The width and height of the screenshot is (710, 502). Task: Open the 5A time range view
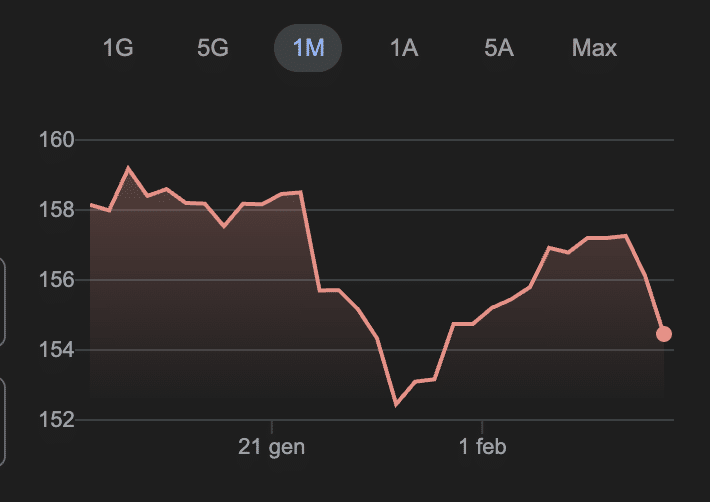[x=498, y=48]
